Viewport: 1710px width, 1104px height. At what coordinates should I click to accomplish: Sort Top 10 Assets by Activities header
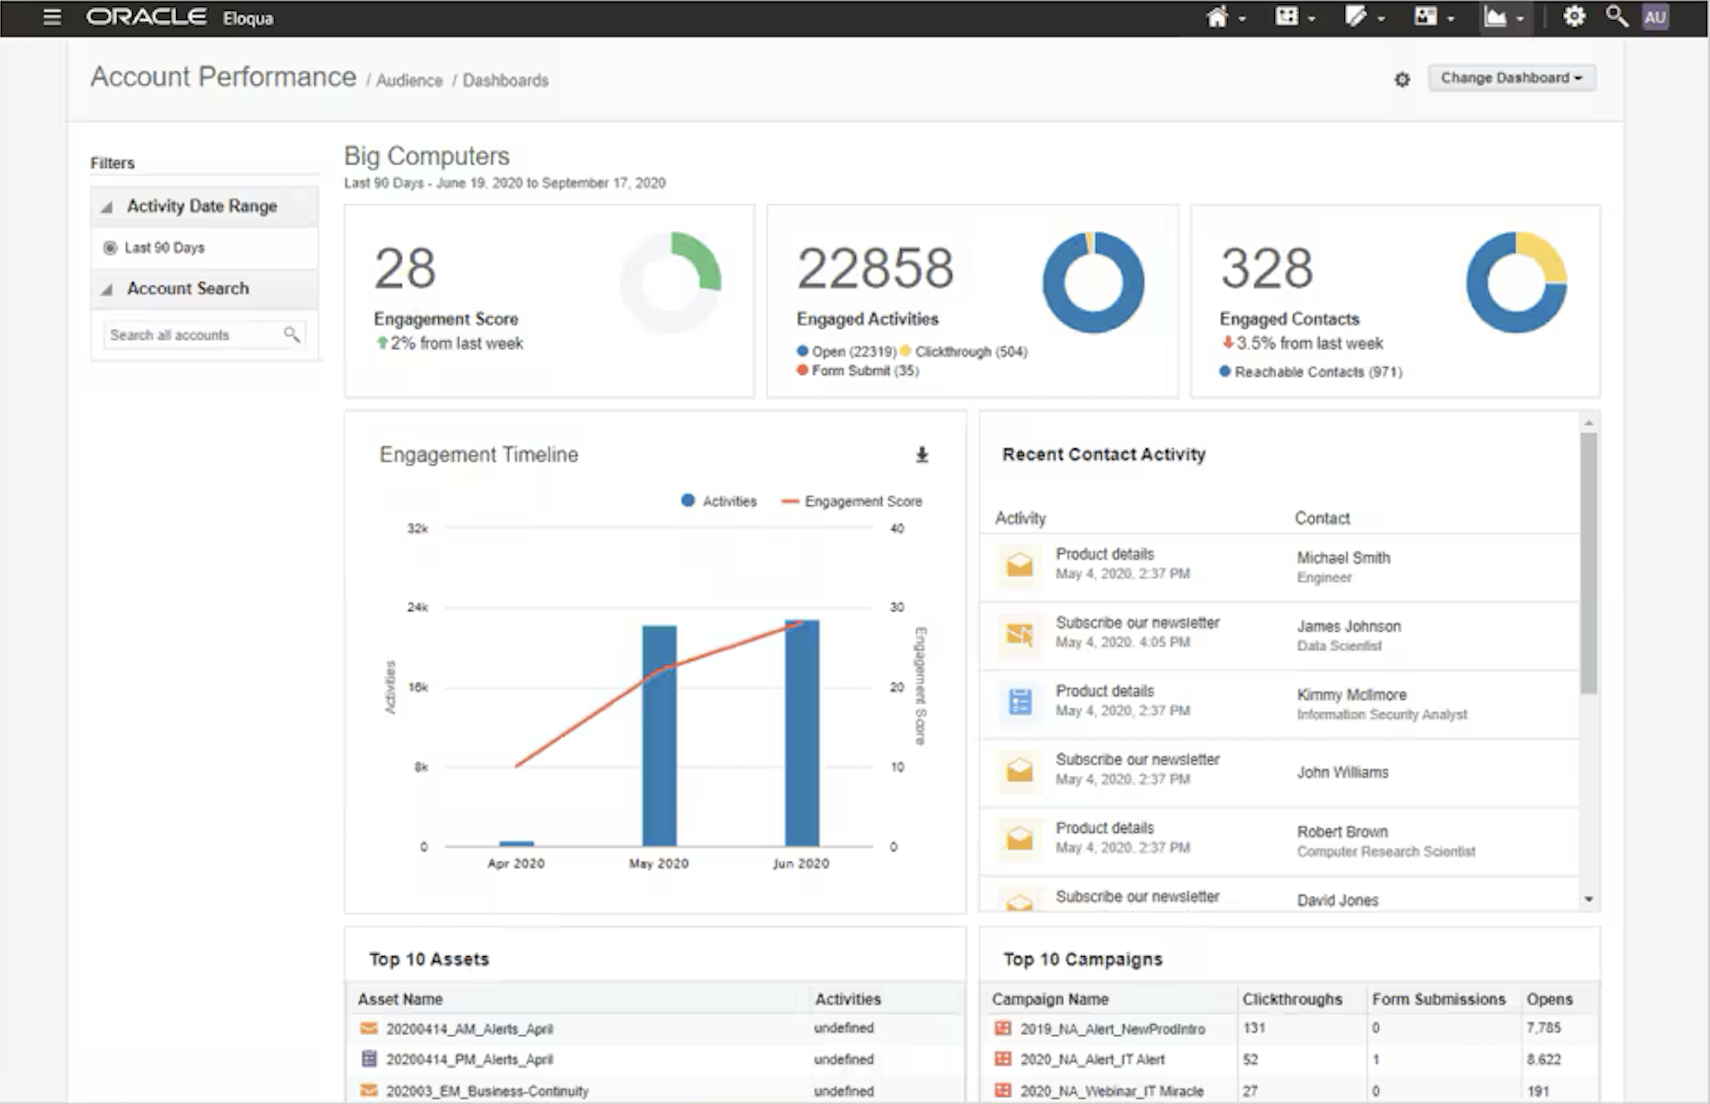(x=848, y=999)
